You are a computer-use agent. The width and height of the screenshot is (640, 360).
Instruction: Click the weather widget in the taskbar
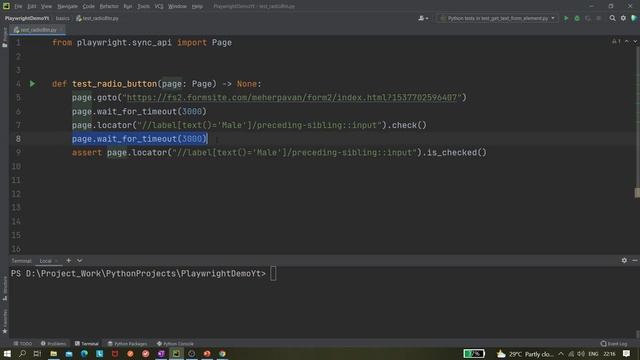point(525,354)
